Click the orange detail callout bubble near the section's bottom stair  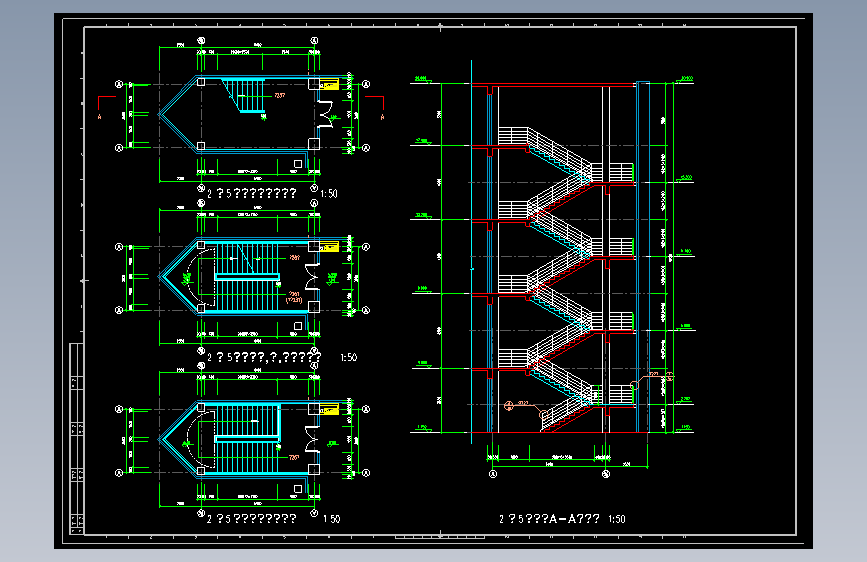point(509,405)
